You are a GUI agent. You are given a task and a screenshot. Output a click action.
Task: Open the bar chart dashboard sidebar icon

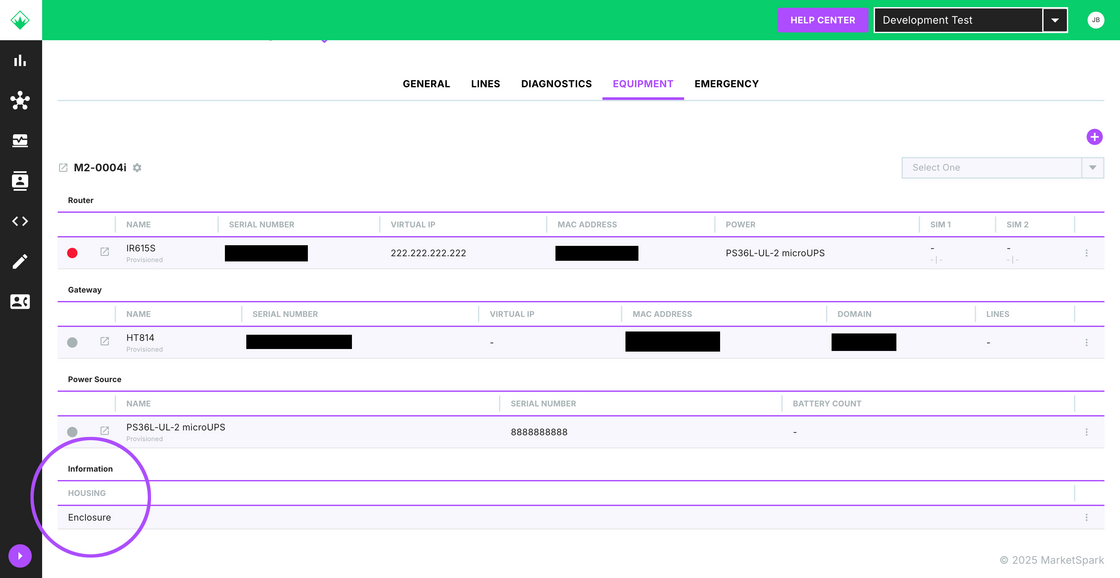point(20,60)
